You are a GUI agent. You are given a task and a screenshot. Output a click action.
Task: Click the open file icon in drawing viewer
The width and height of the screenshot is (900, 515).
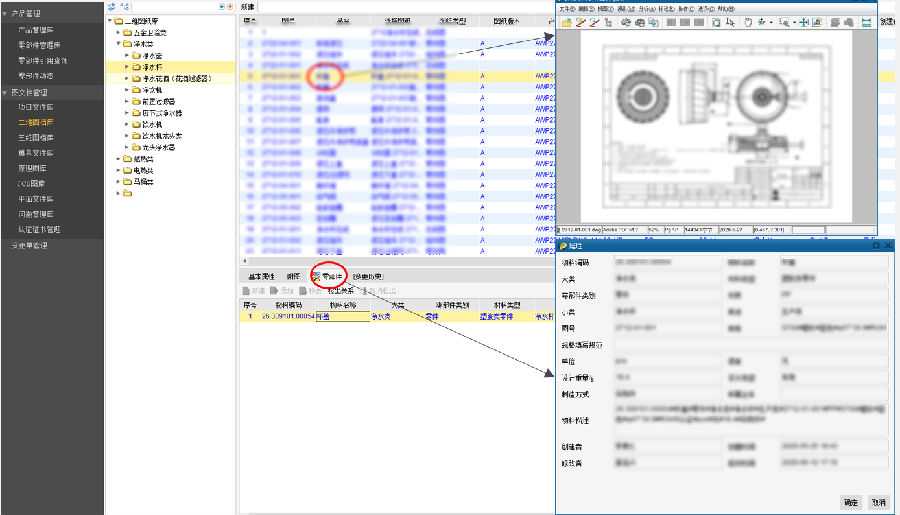click(567, 21)
